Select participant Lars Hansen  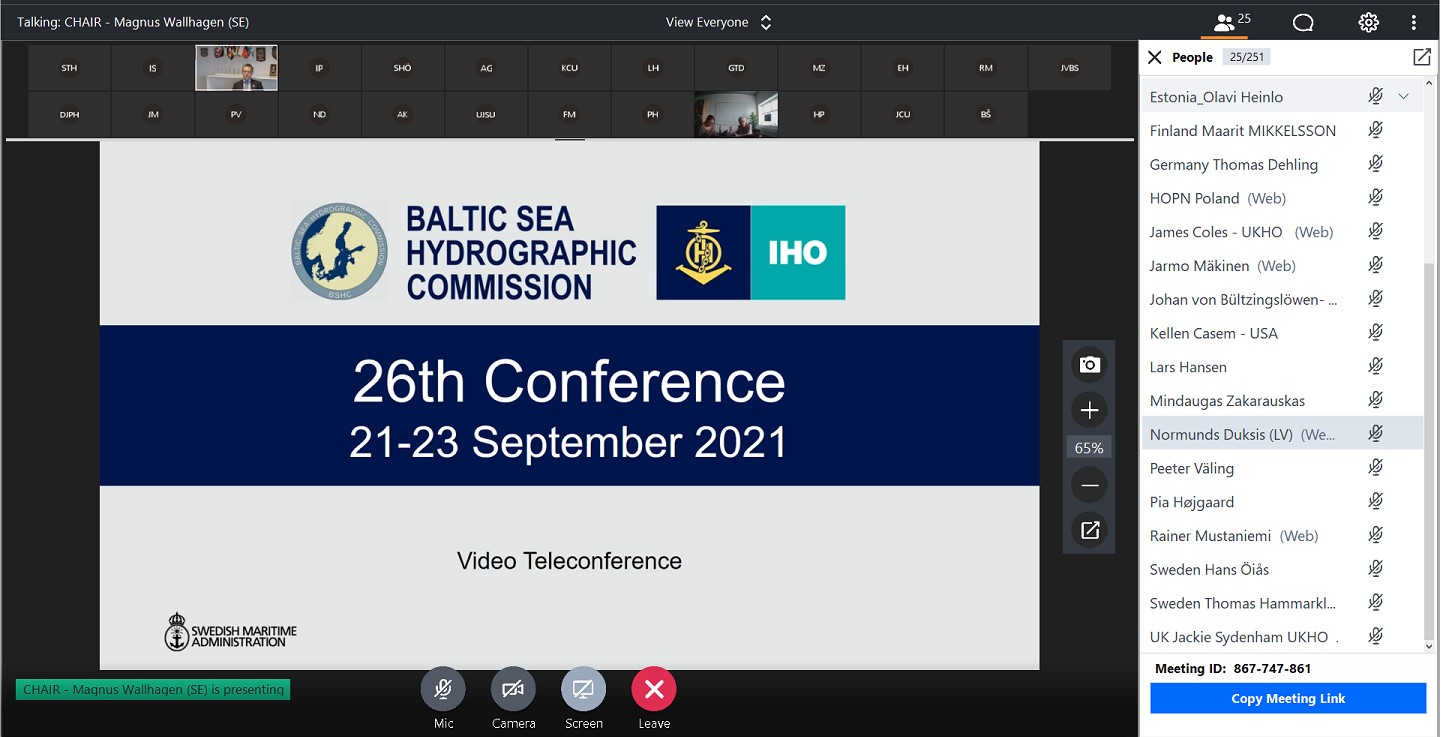click(1282, 367)
